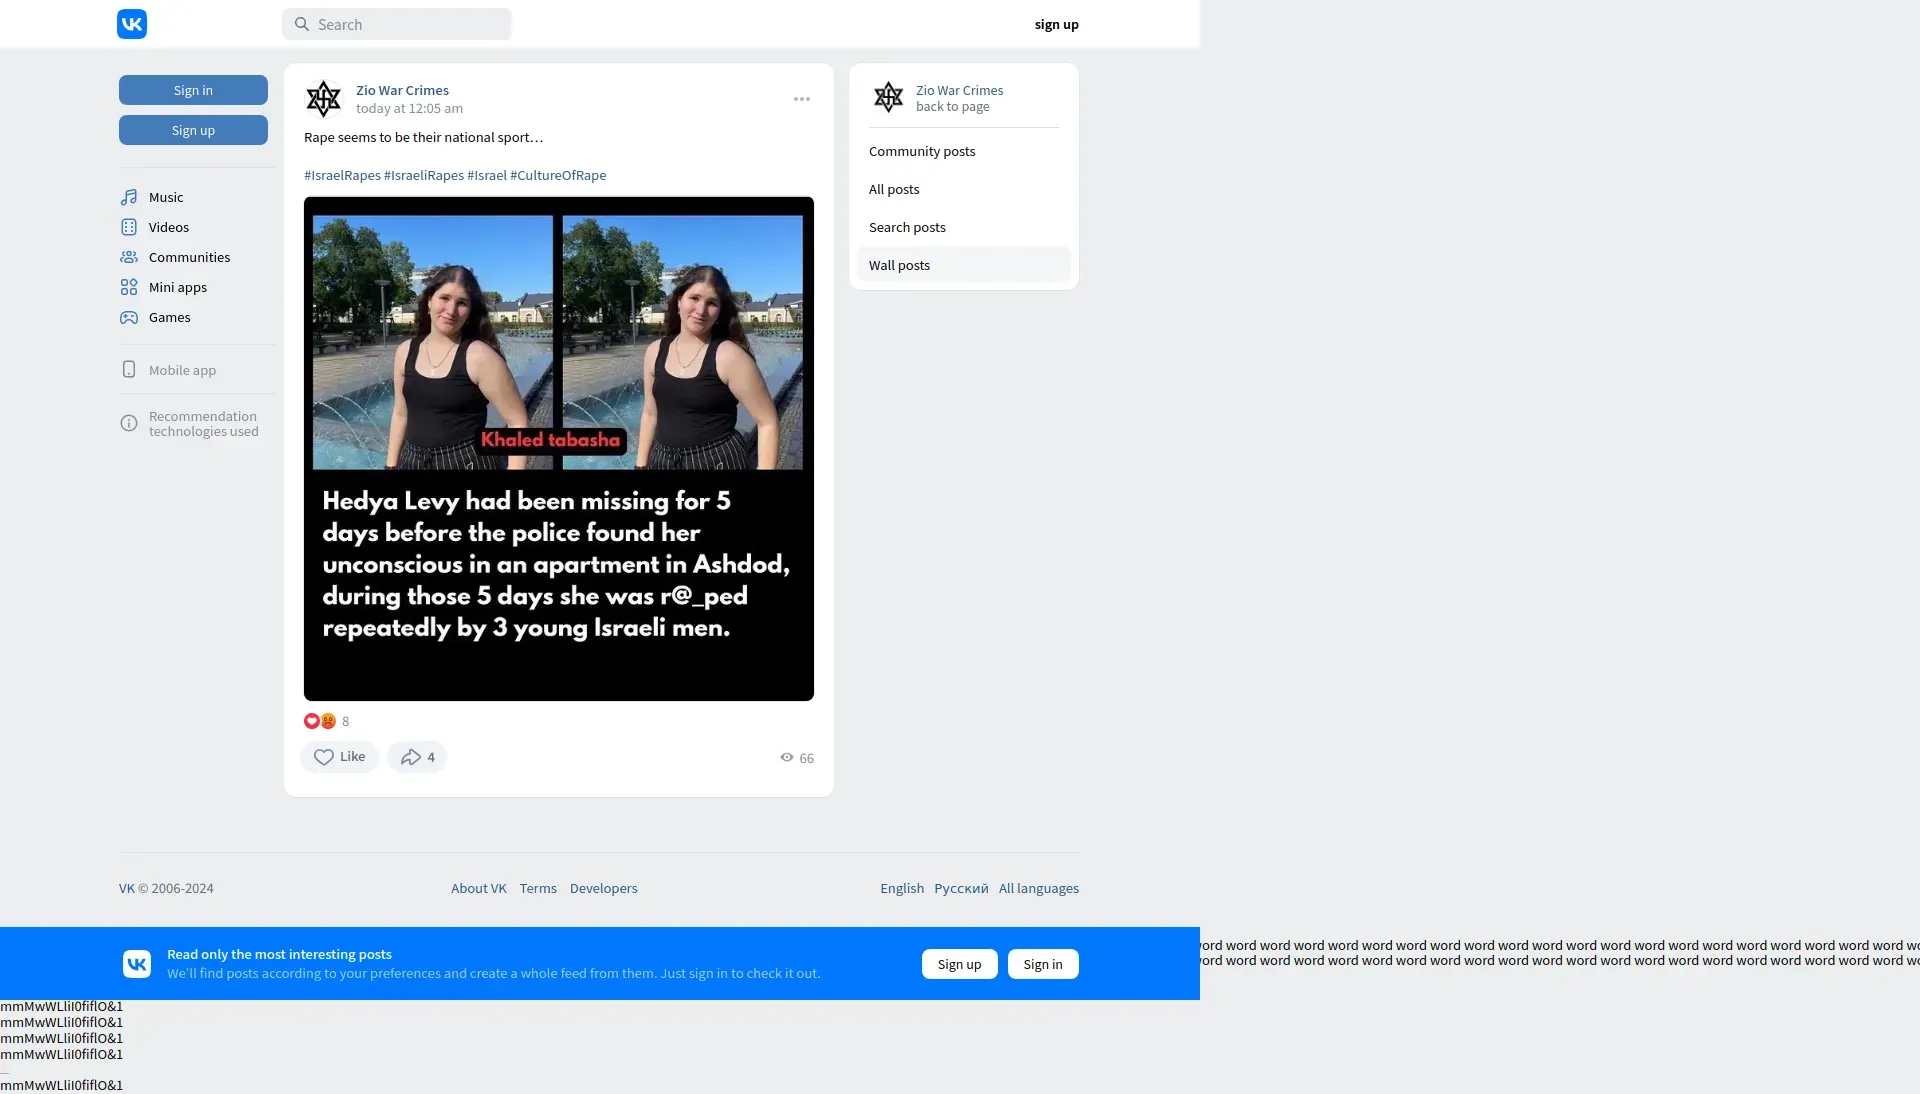Click the VK logo in header
The height and width of the screenshot is (1094, 1920).
coord(132,24)
